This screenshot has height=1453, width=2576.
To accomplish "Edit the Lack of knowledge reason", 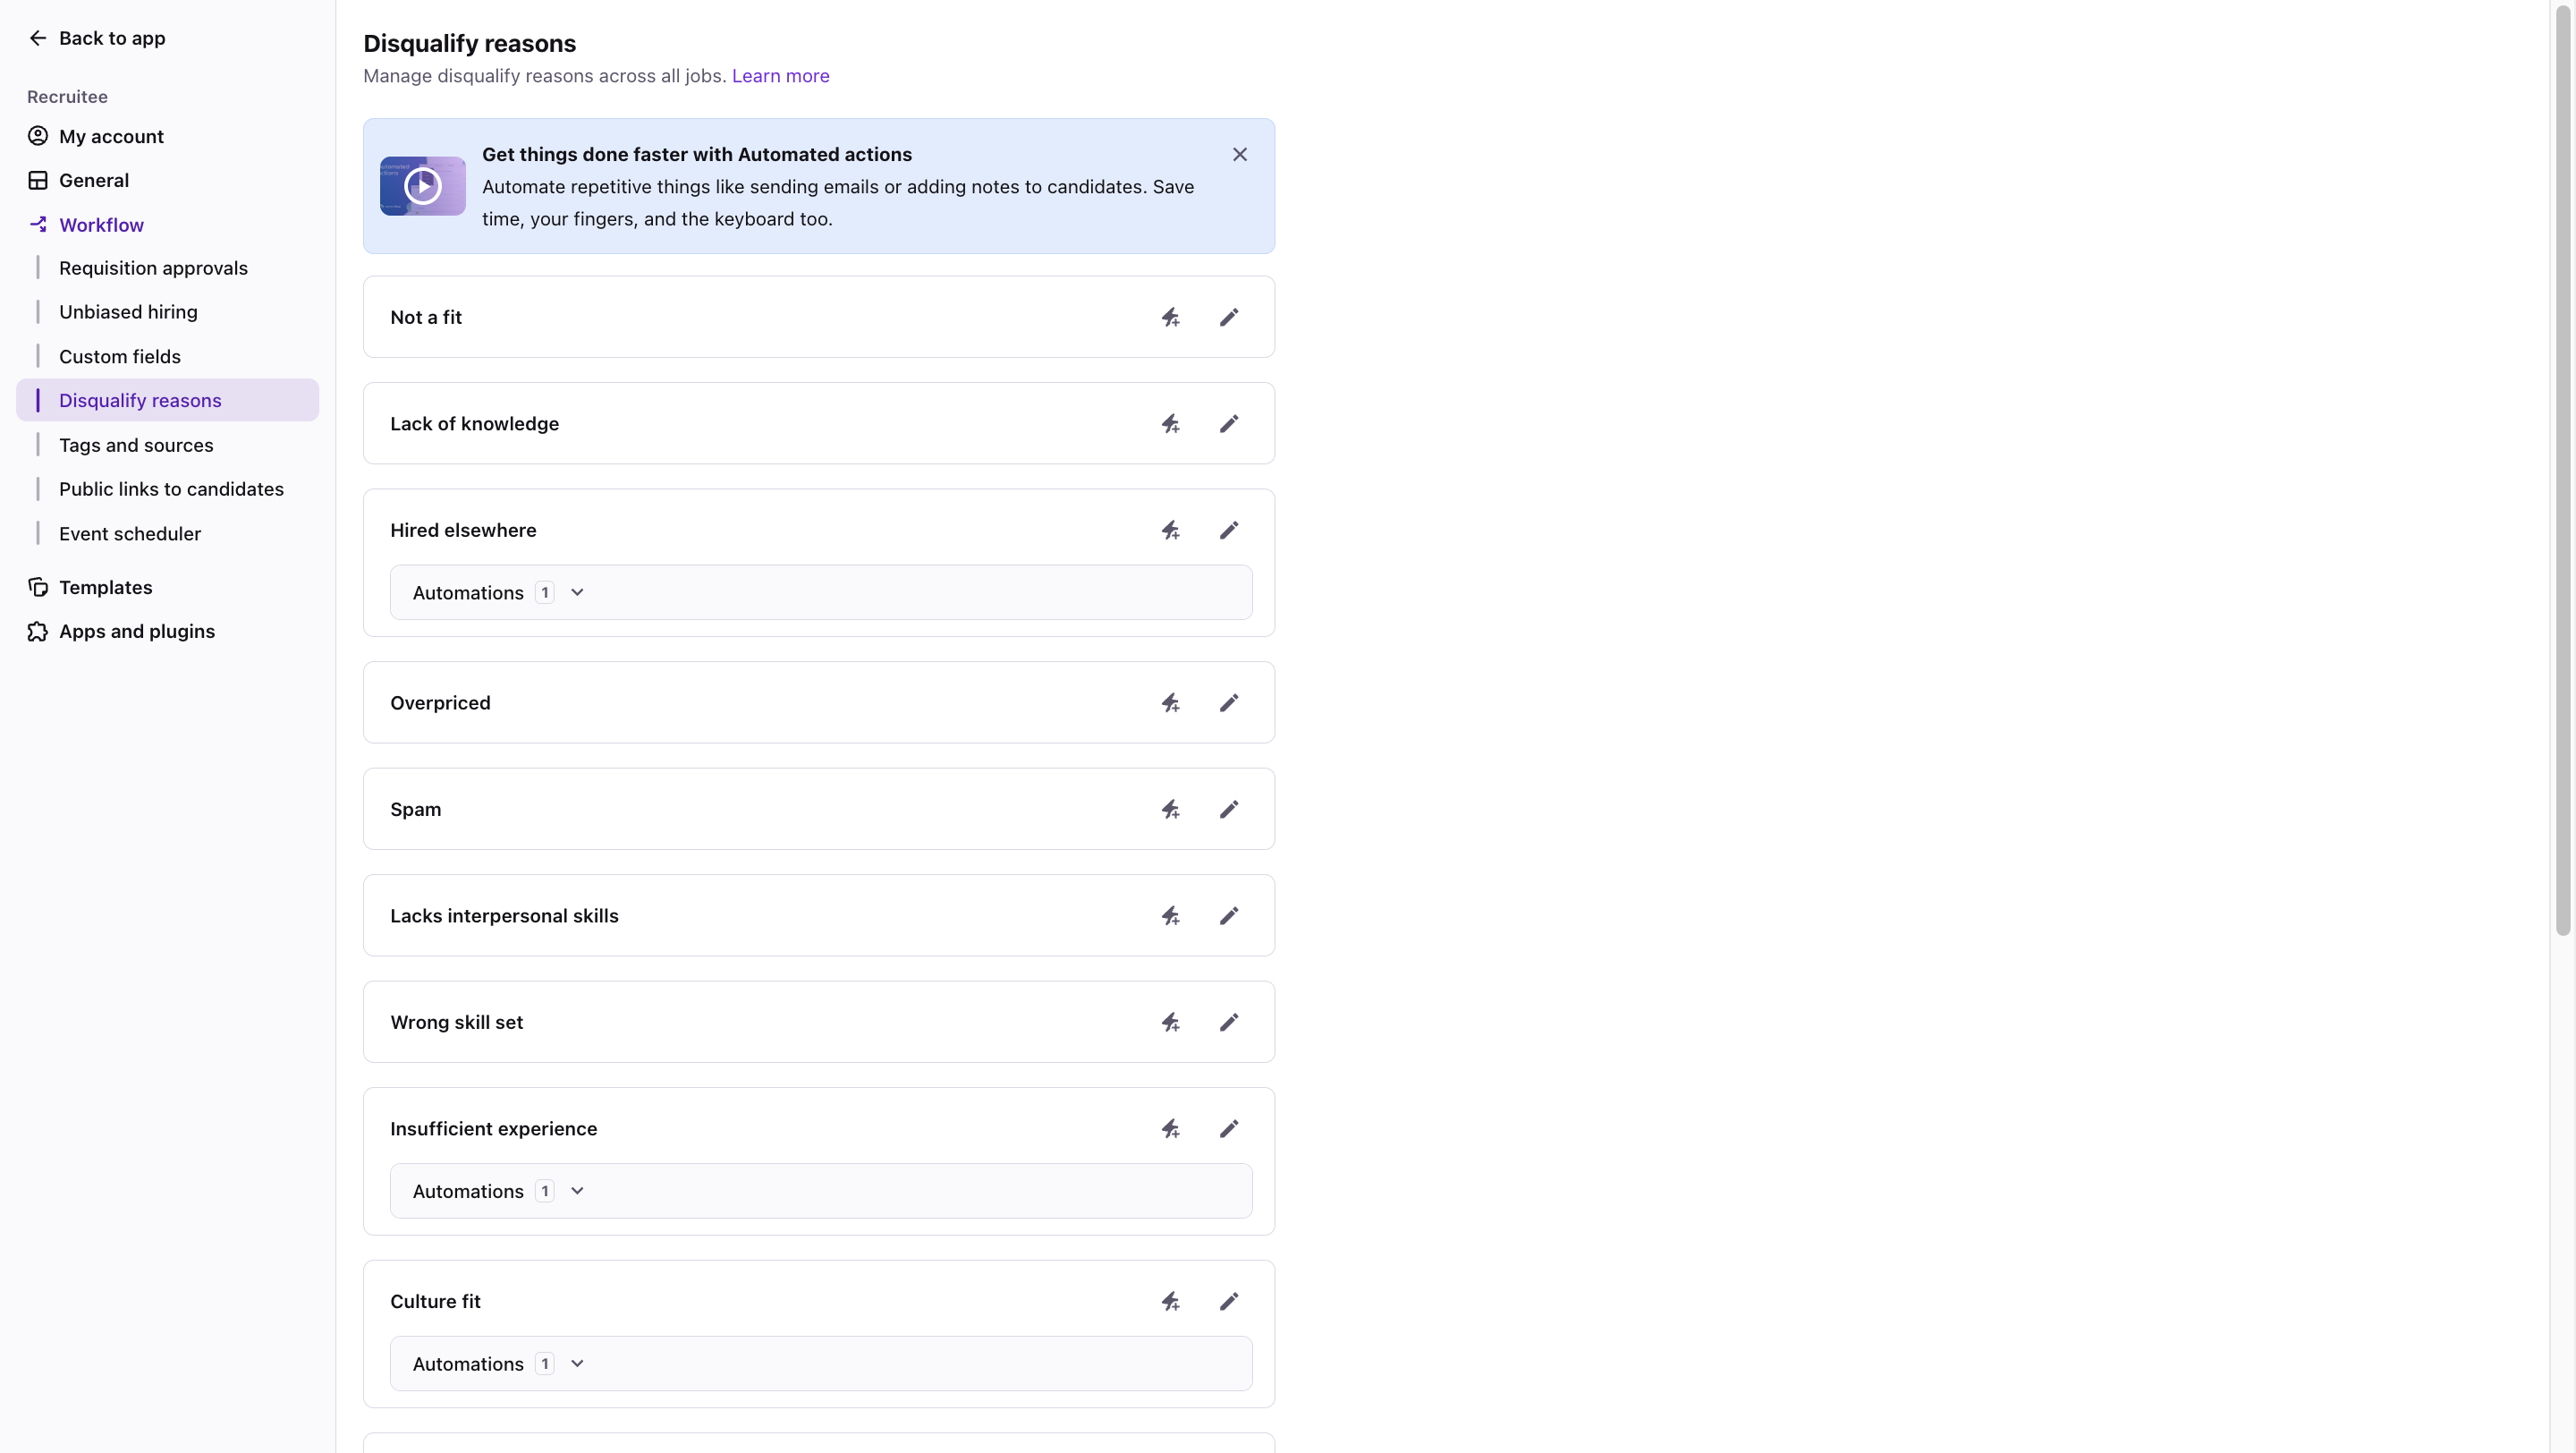I will click(x=1229, y=424).
